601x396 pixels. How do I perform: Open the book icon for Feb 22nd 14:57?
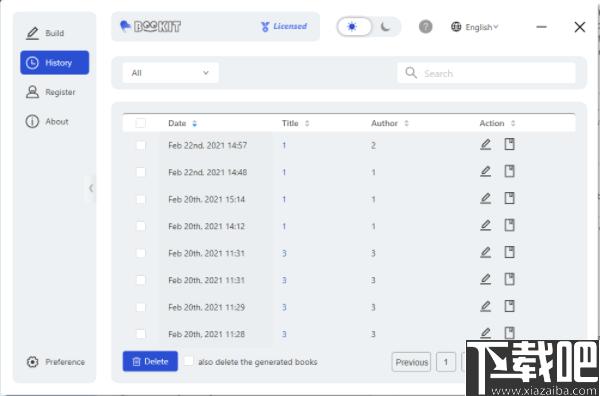coord(509,145)
